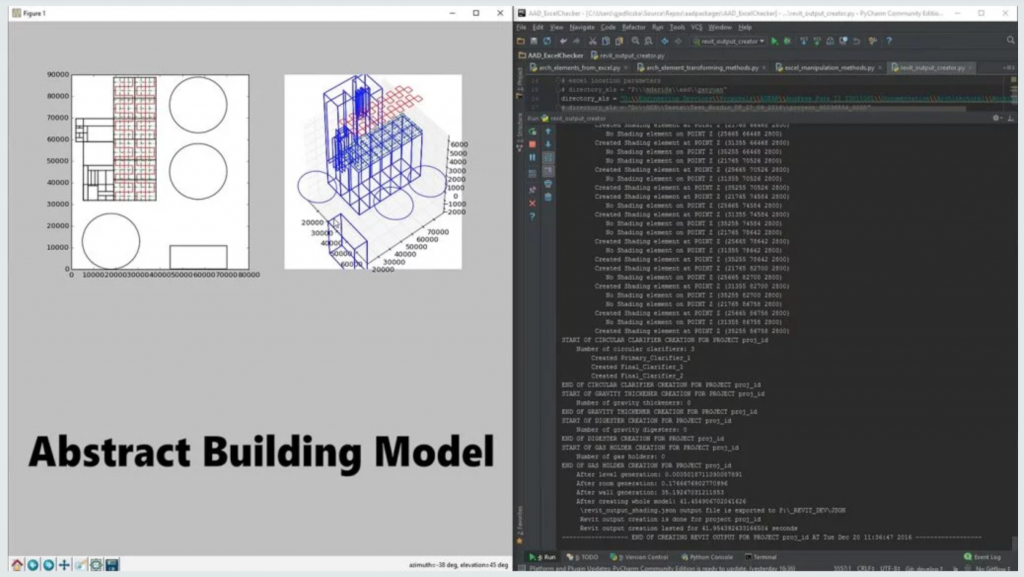Click the Paste icon in PyCharm toolbar
This screenshot has width=1024, height=577.
pyautogui.click(x=619, y=41)
